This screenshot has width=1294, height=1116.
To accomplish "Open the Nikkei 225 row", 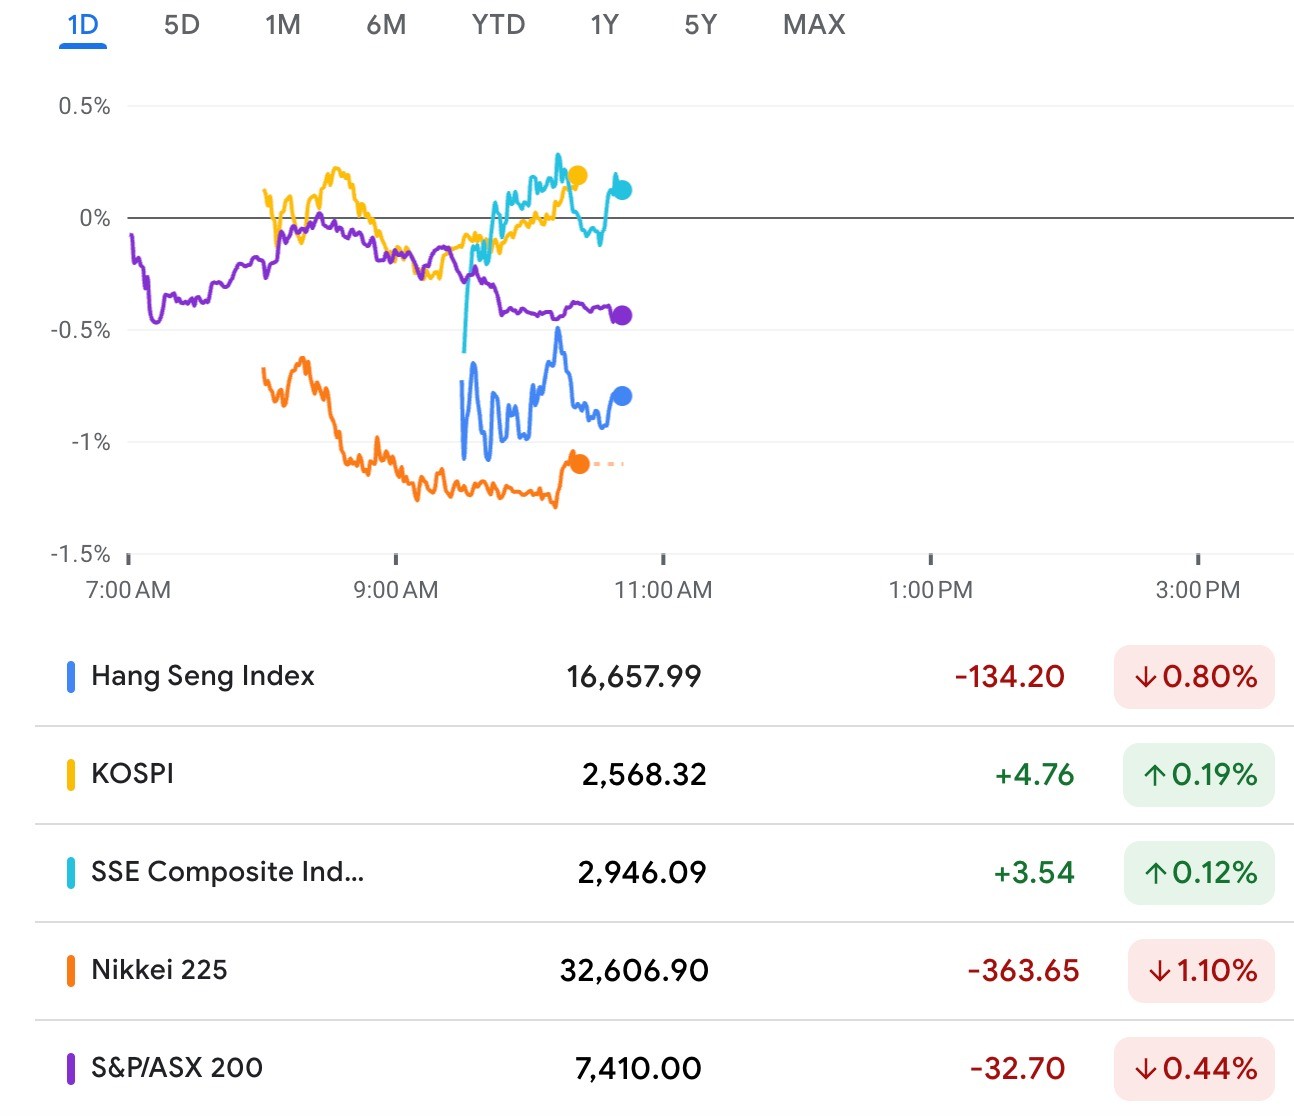I will [x=664, y=971].
